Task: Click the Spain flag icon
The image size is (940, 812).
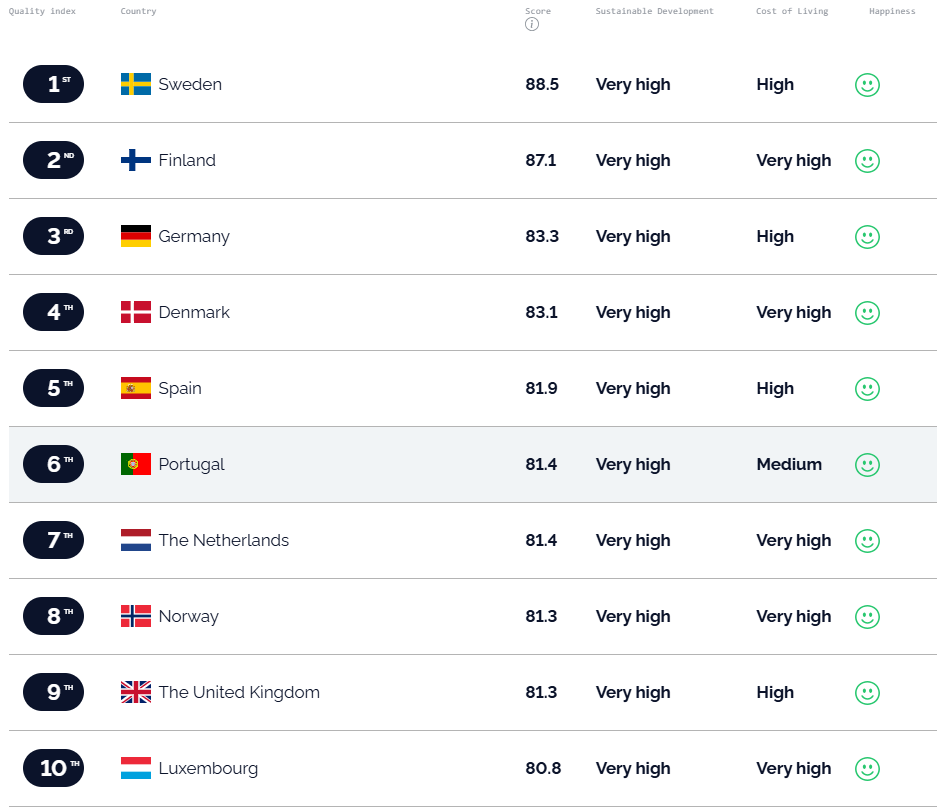Action: click(136, 389)
